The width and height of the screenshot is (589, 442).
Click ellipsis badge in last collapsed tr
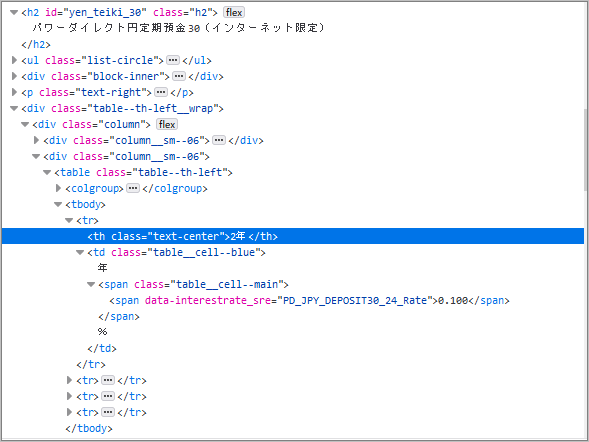pyautogui.click(x=108, y=412)
